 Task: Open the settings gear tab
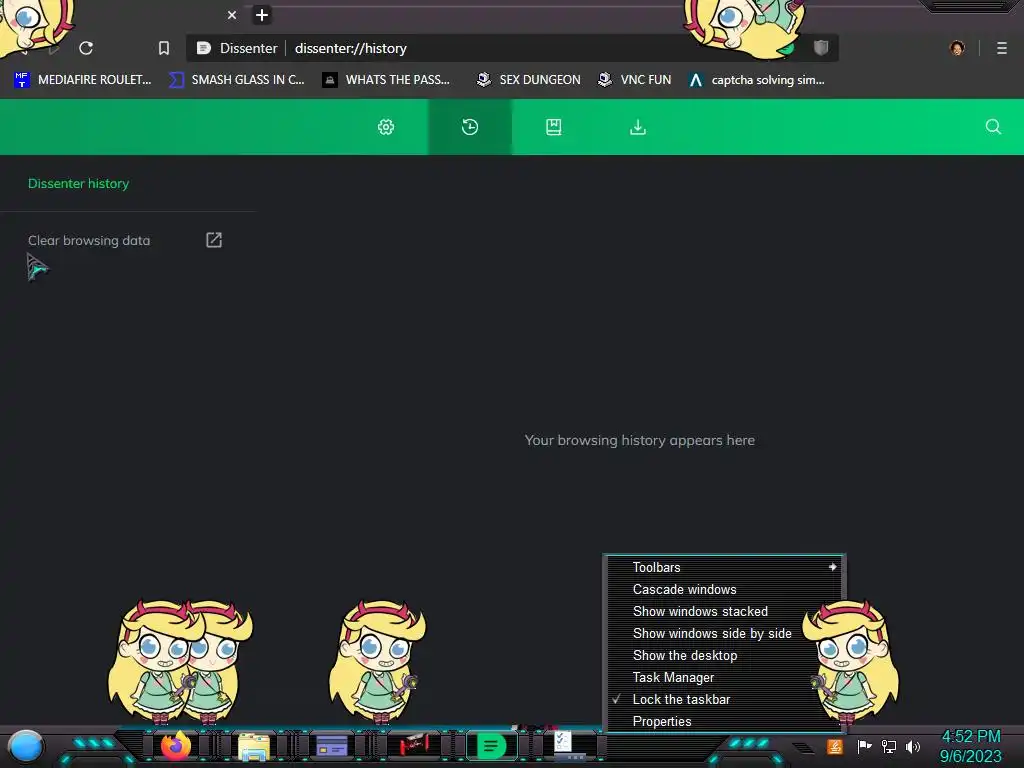pyautogui.click(x=386, y=127)
